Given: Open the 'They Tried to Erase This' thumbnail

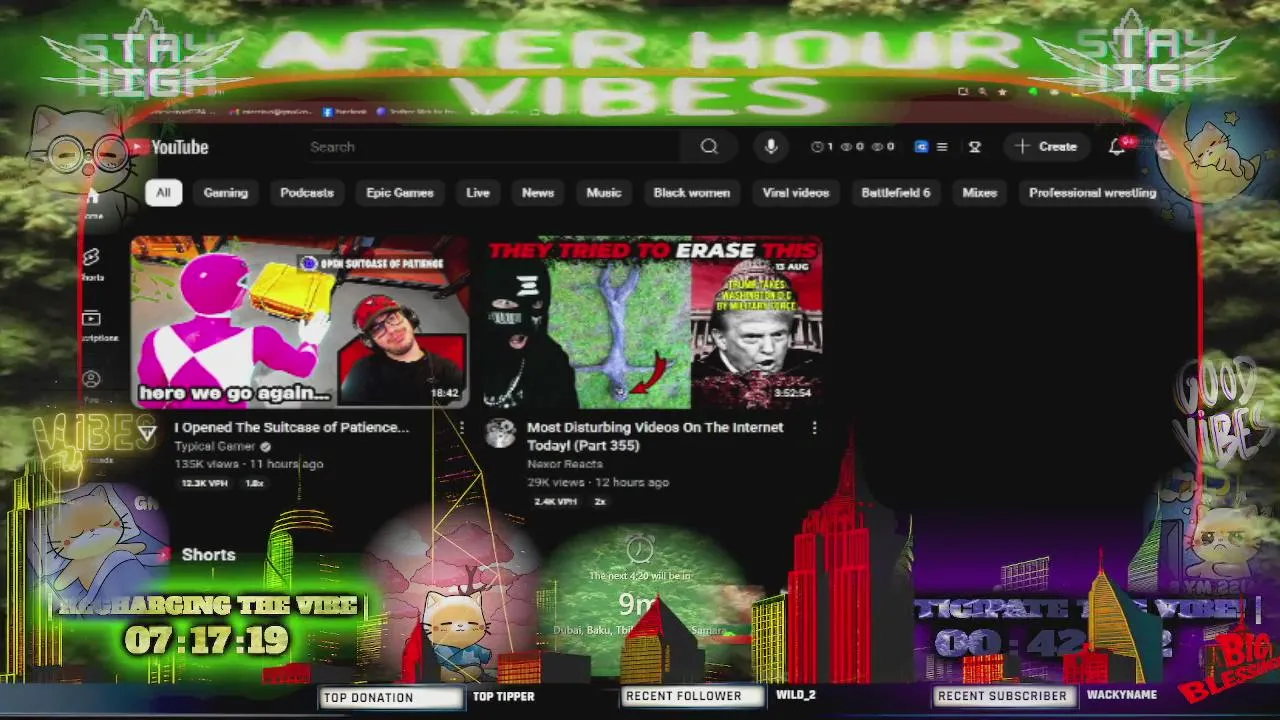Looking at the screenshot, I should [653, 322].
